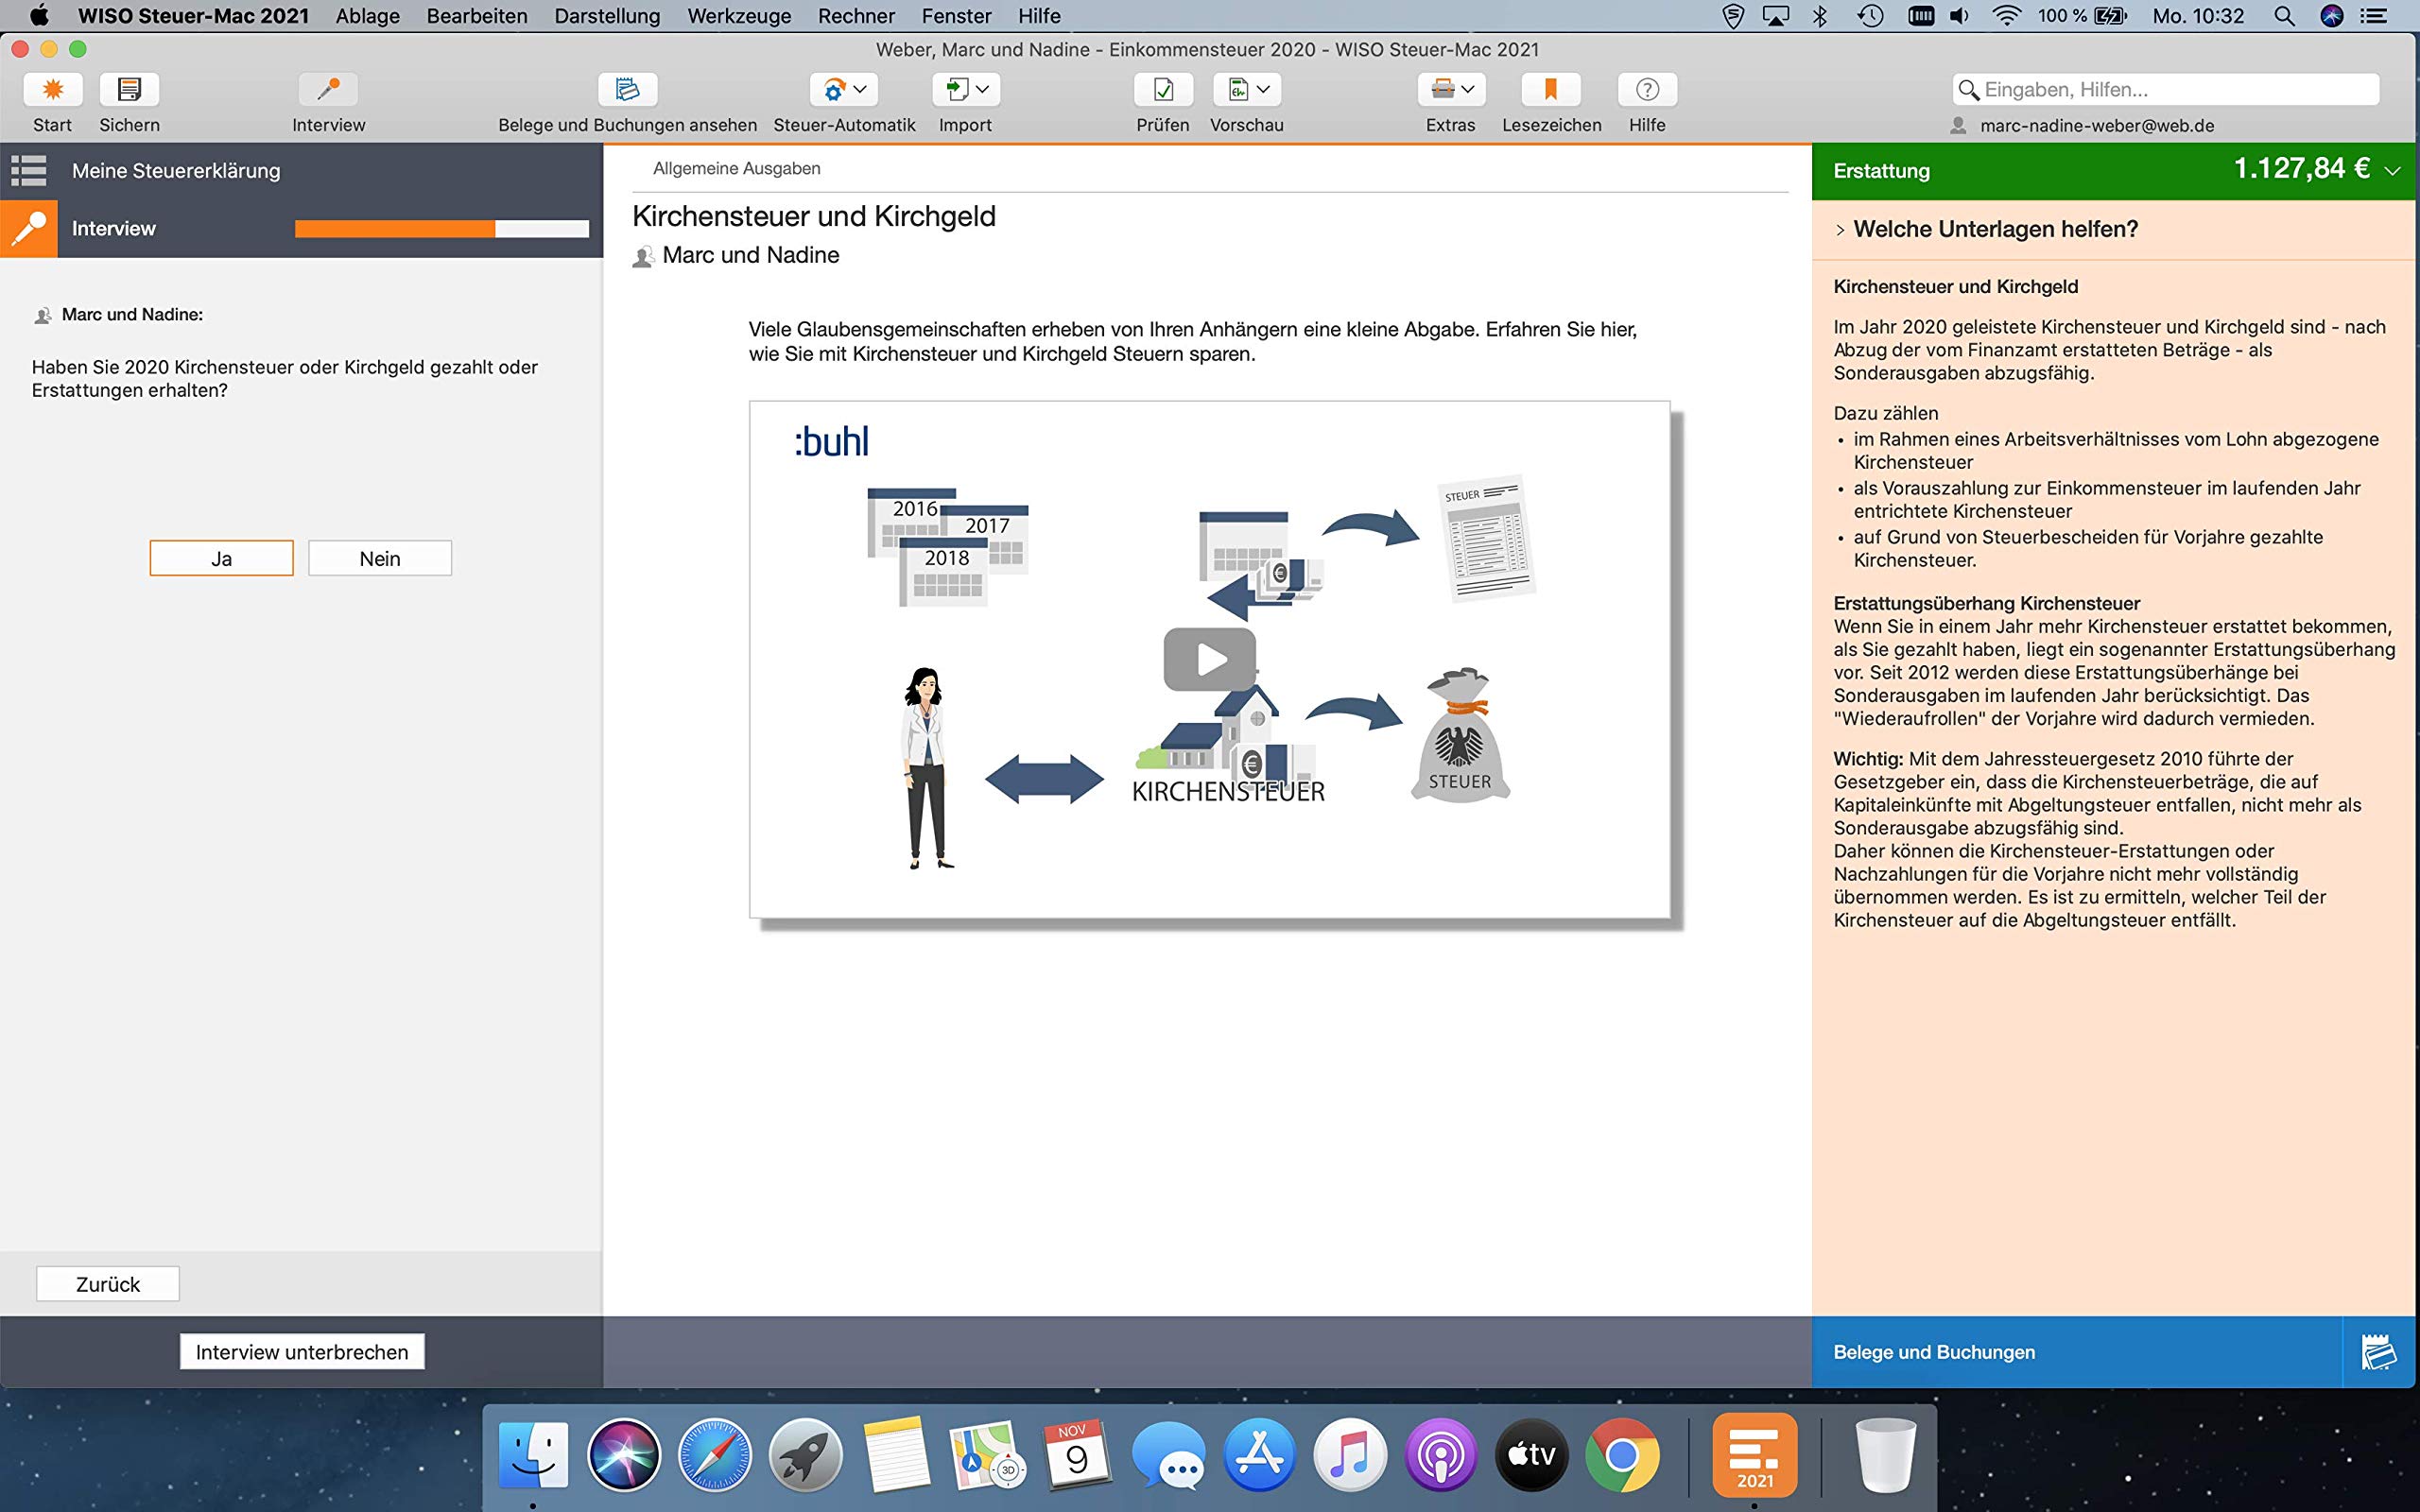Click the 1.127,84 € refund amount

(2302, 169)
